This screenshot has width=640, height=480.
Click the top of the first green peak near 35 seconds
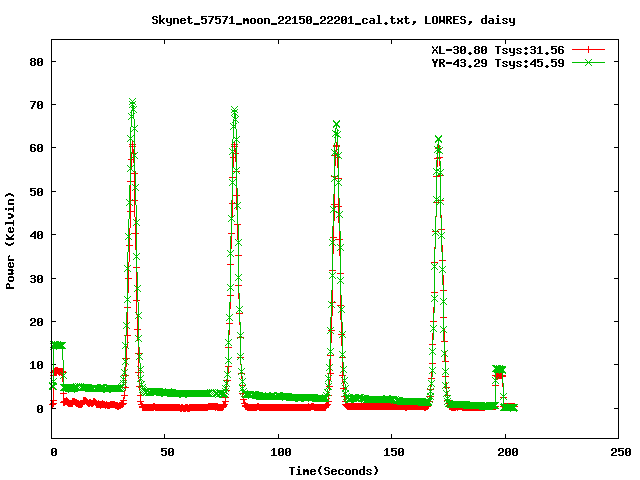132,102
